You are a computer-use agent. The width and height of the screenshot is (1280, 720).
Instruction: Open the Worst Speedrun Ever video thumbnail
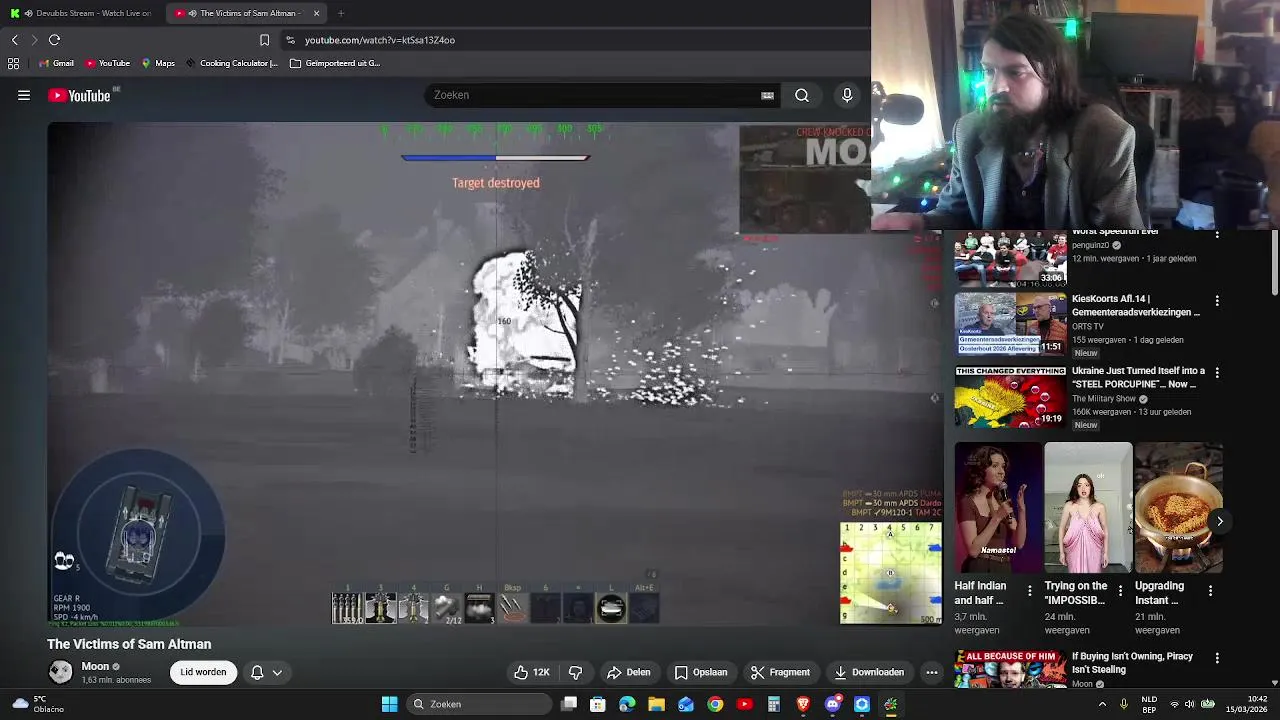pyautogui.click(x=1010, y=259)
